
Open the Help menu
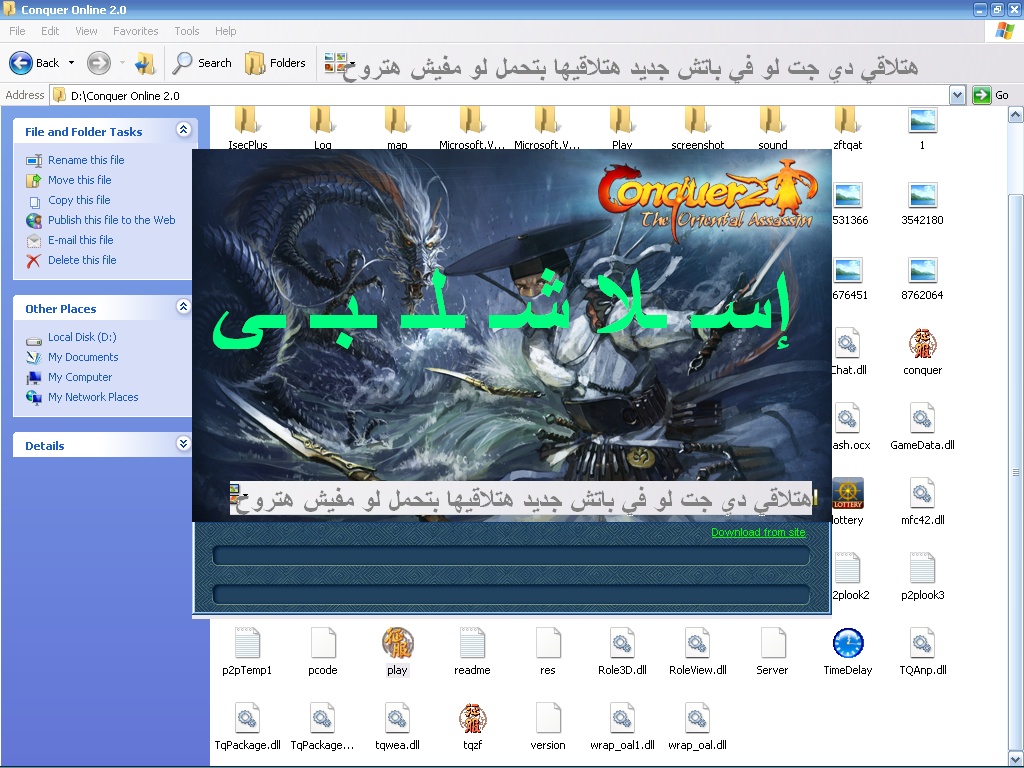pyautogui.click(x=225, y=31)
